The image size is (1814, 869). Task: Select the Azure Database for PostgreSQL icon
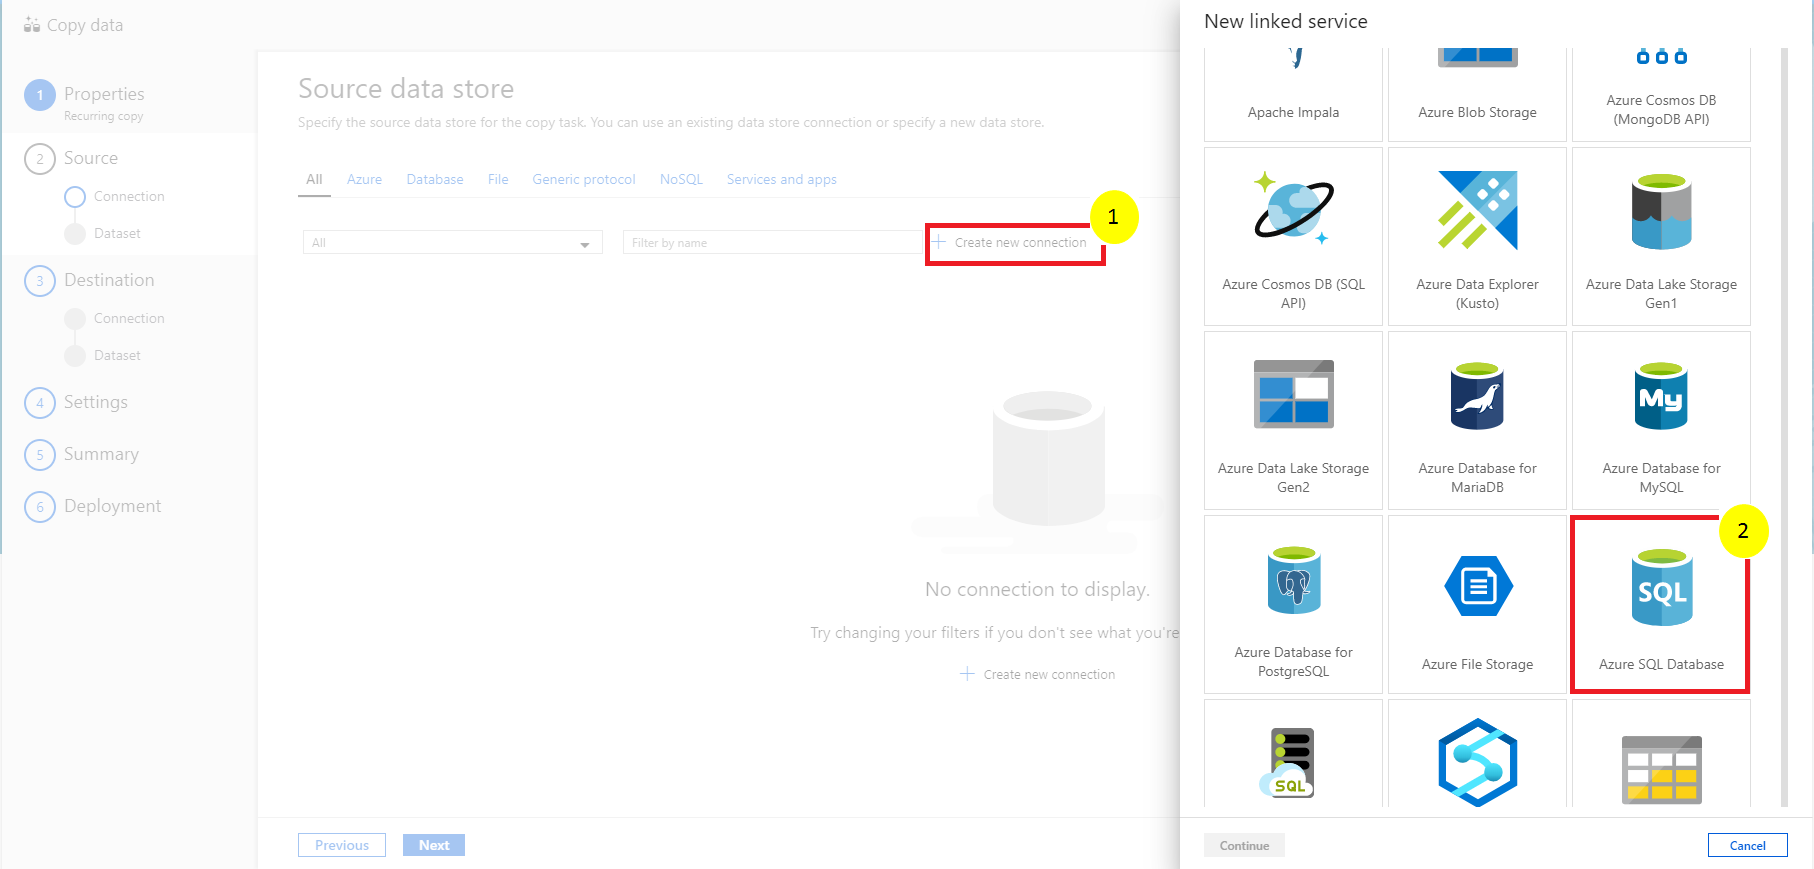coord(1293,580)
